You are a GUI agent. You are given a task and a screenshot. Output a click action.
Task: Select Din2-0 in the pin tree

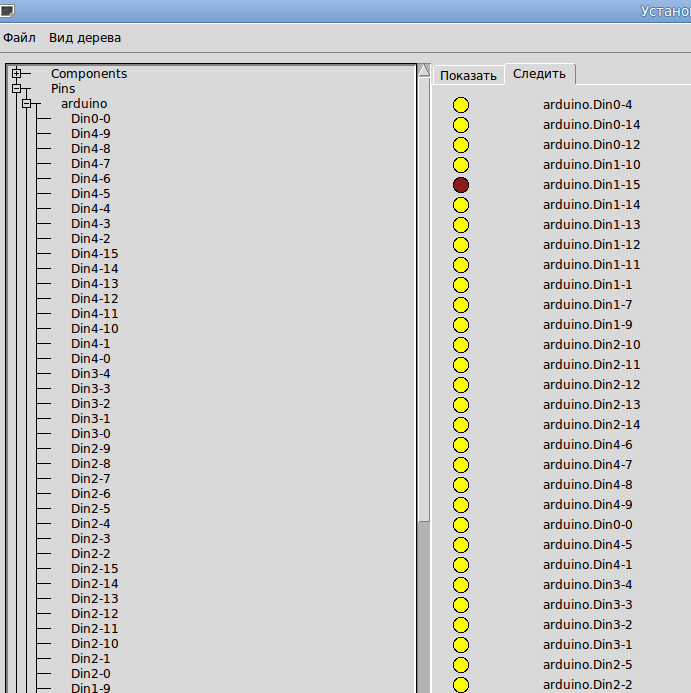(91, 674)
